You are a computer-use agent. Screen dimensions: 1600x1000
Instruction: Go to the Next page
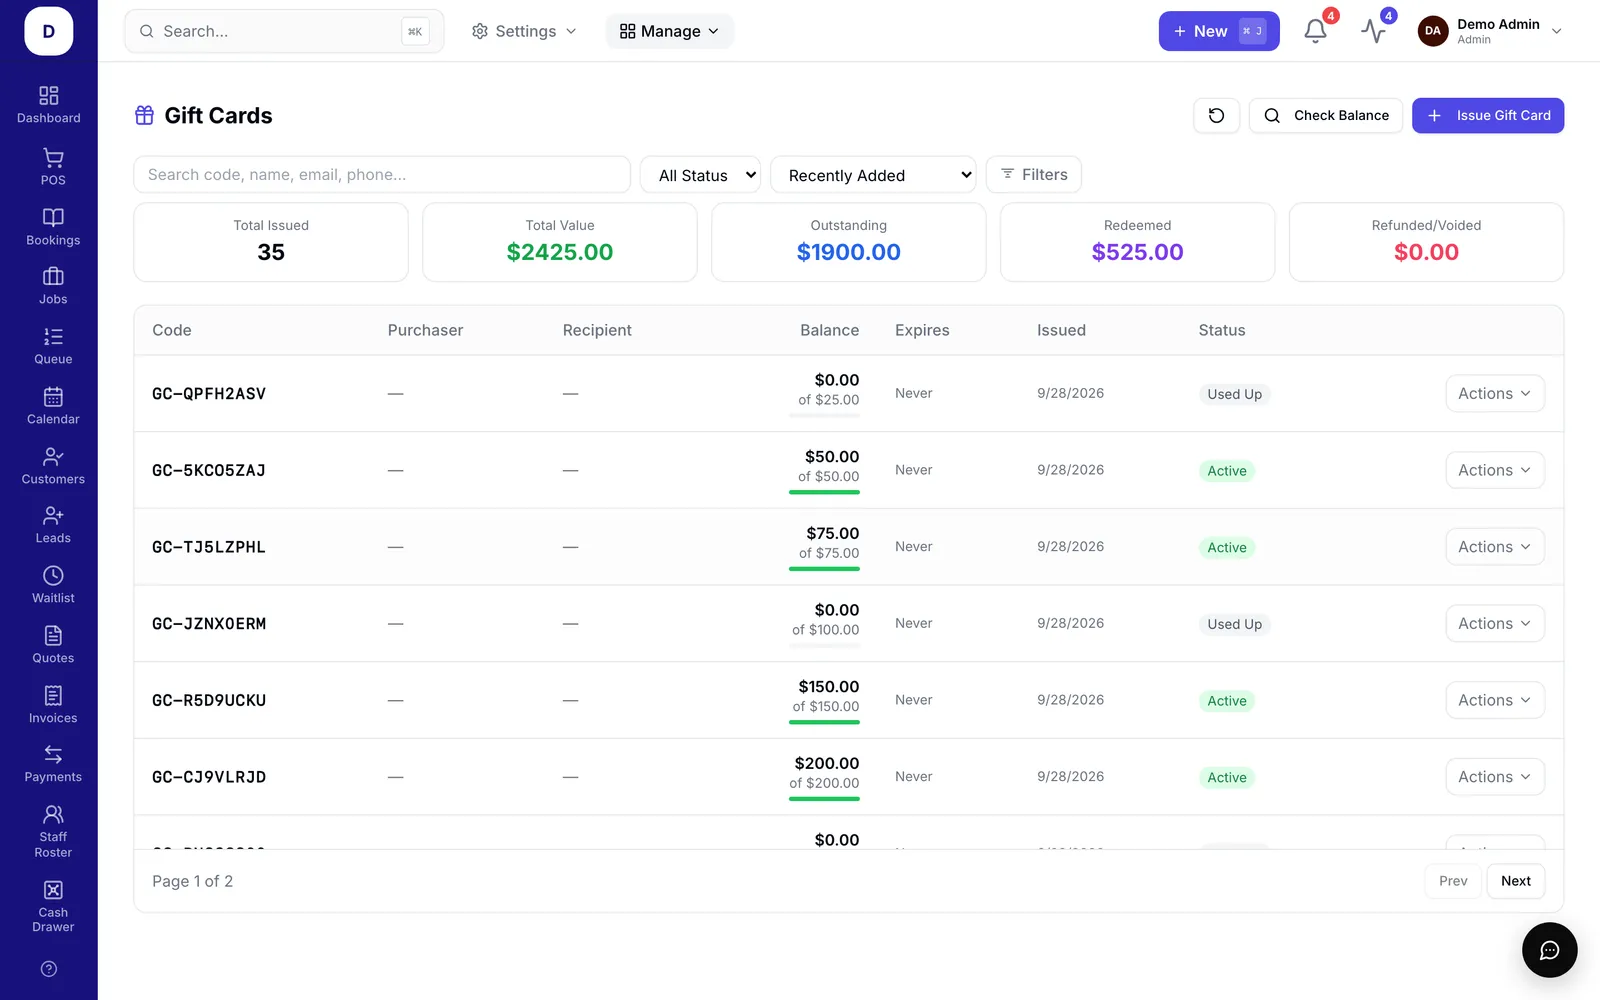[1515, 881]
